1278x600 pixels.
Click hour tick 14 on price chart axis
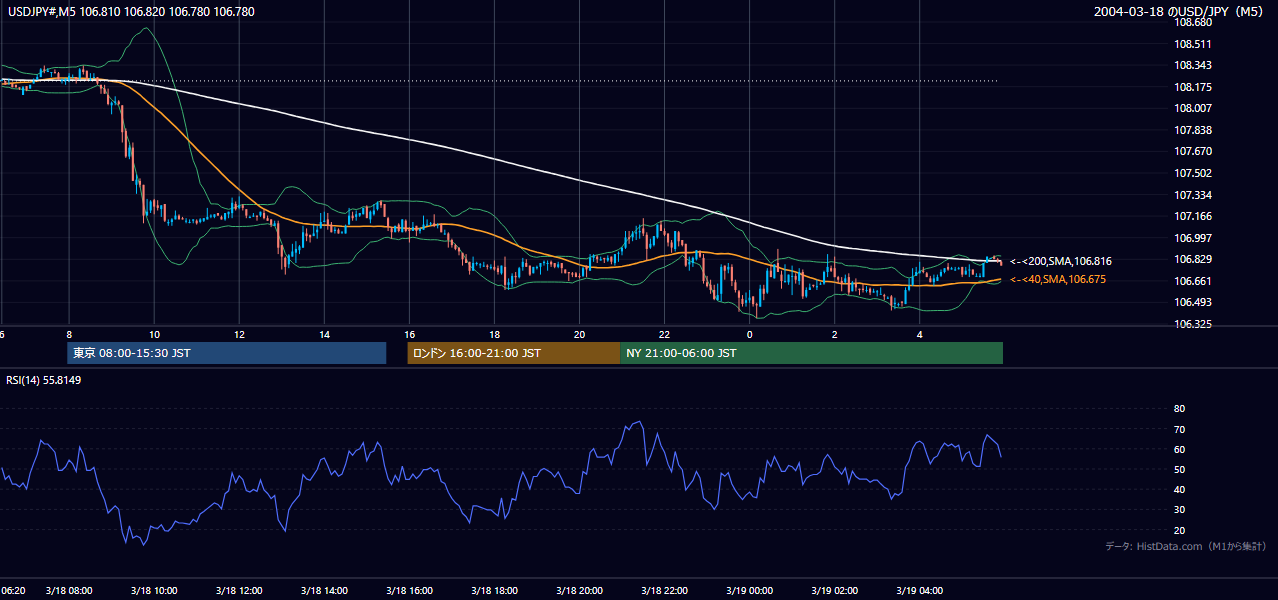point(324,335)
